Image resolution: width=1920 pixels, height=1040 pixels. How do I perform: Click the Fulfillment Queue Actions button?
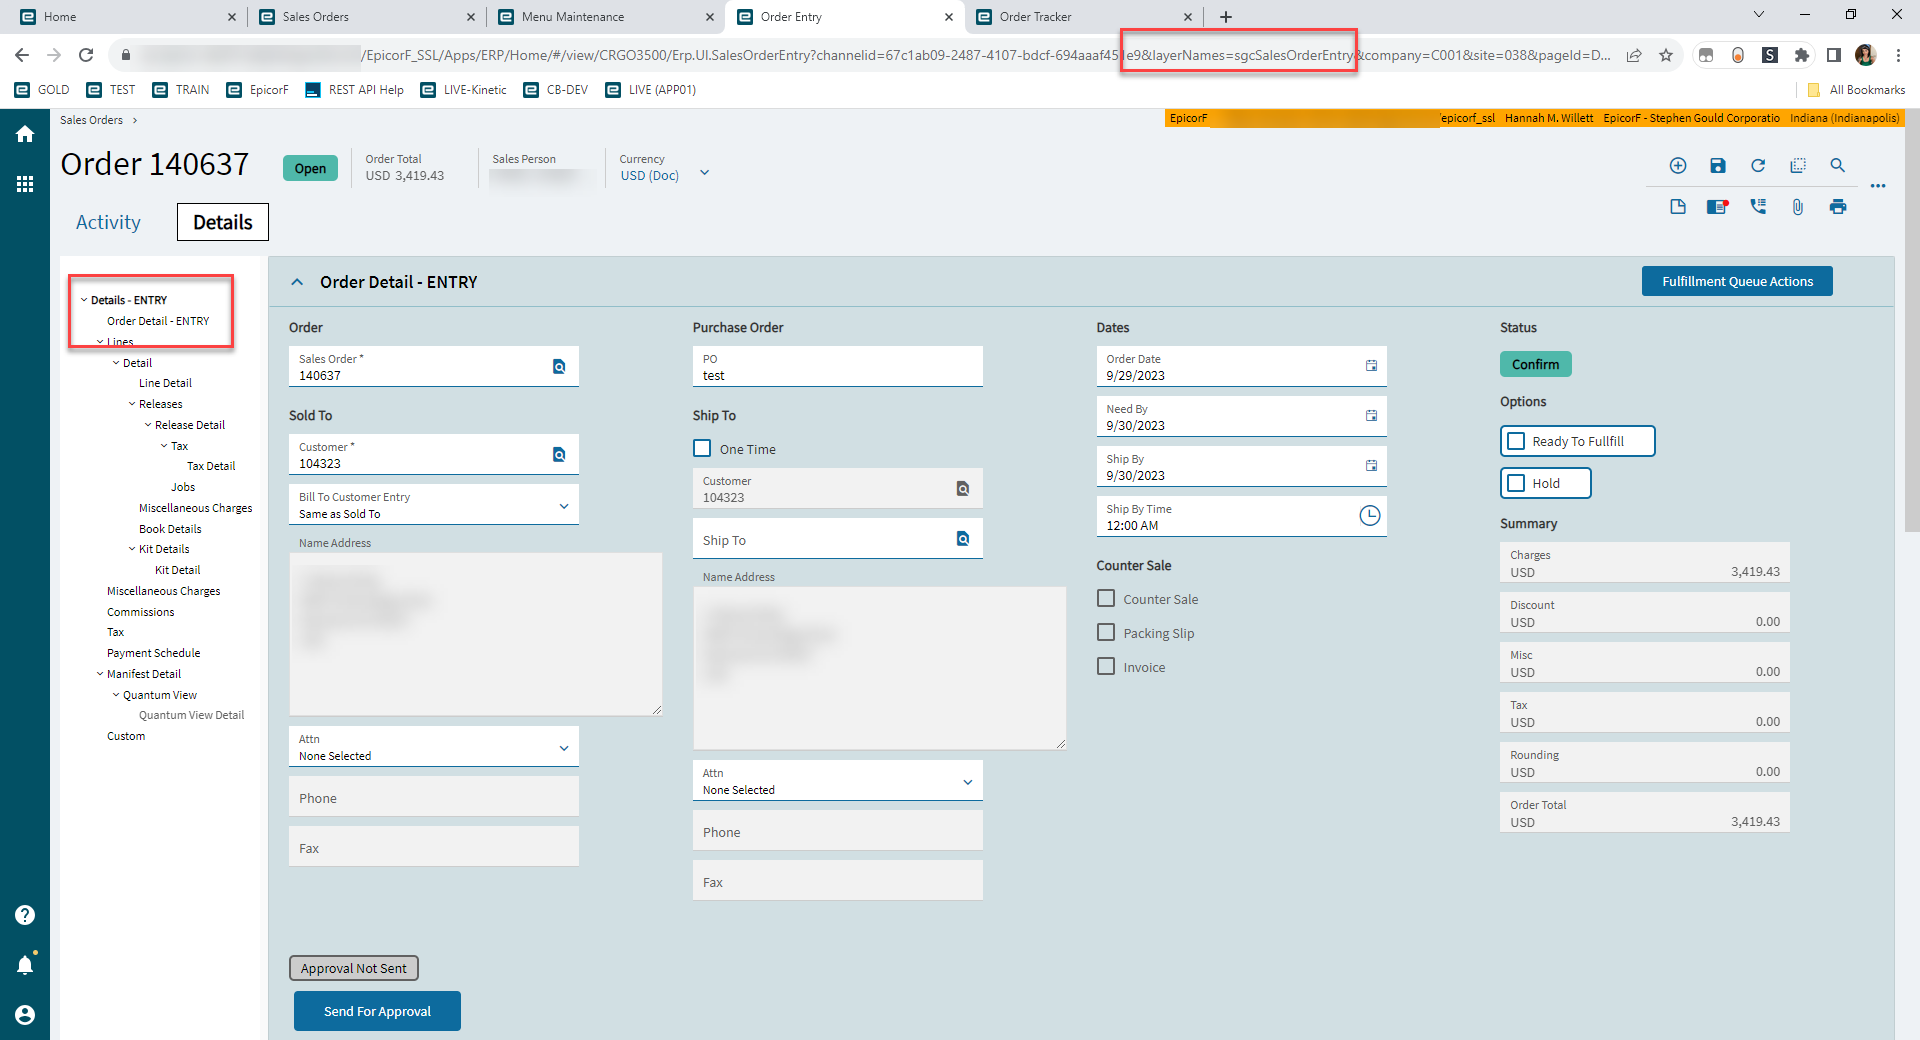(x=1737, y=281)
